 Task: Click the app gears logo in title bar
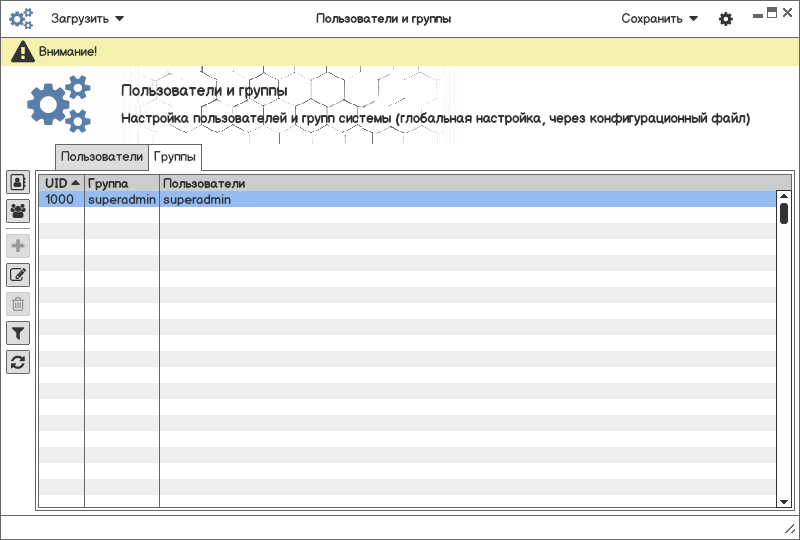coord(21,19)
